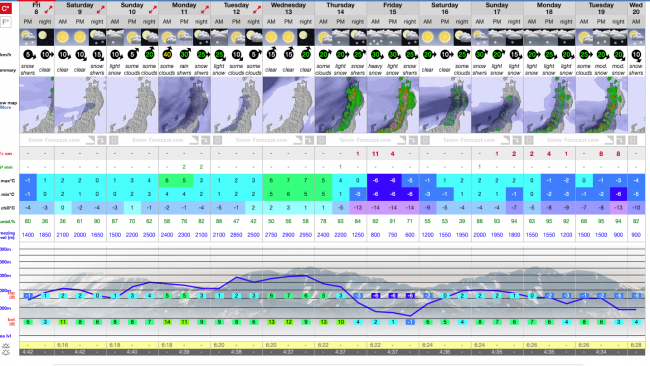Viewport: 650px width, 366px height.
Task: Open the More link under snow map
Action: click(6, 107)
